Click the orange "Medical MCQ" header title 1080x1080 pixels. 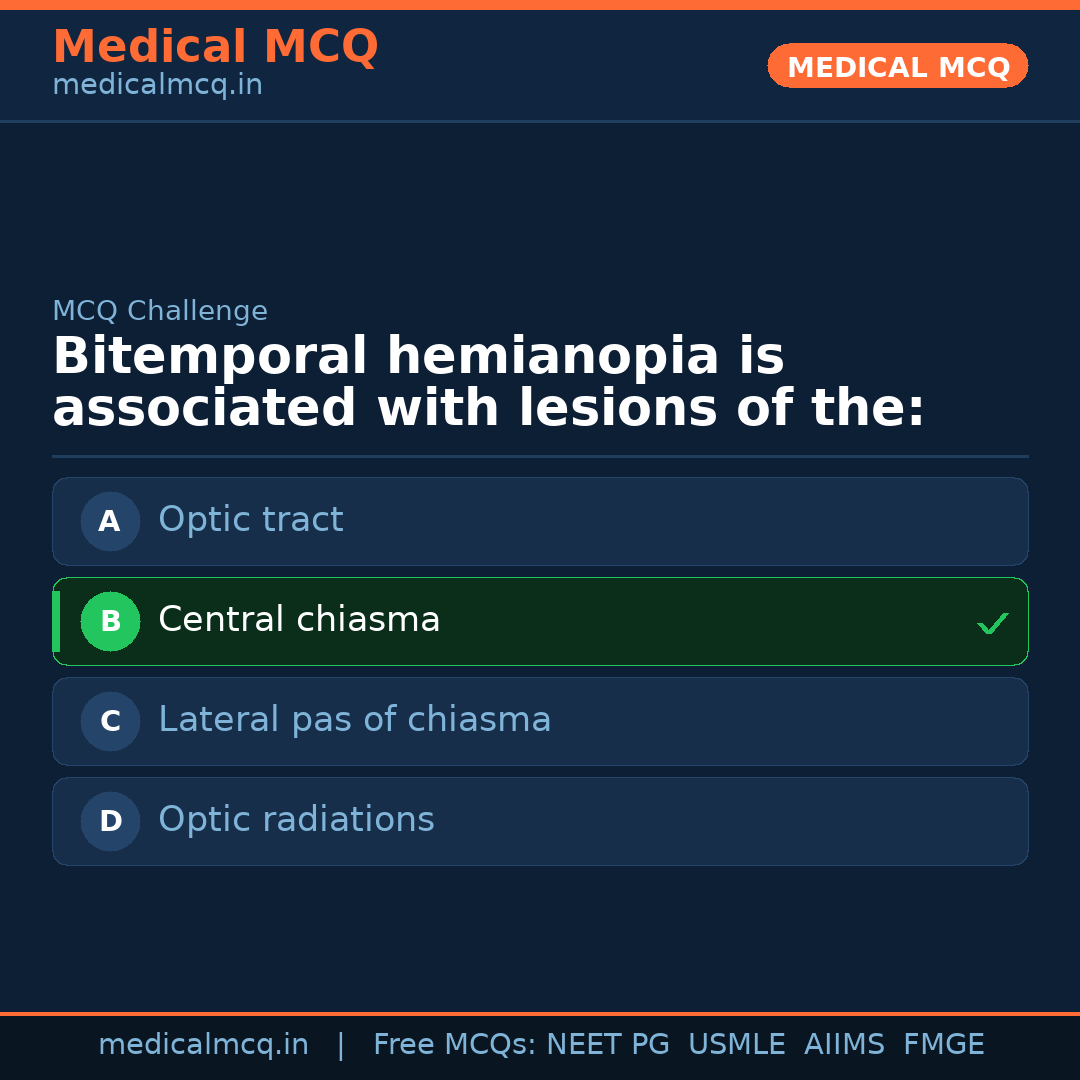pos(215,47)
